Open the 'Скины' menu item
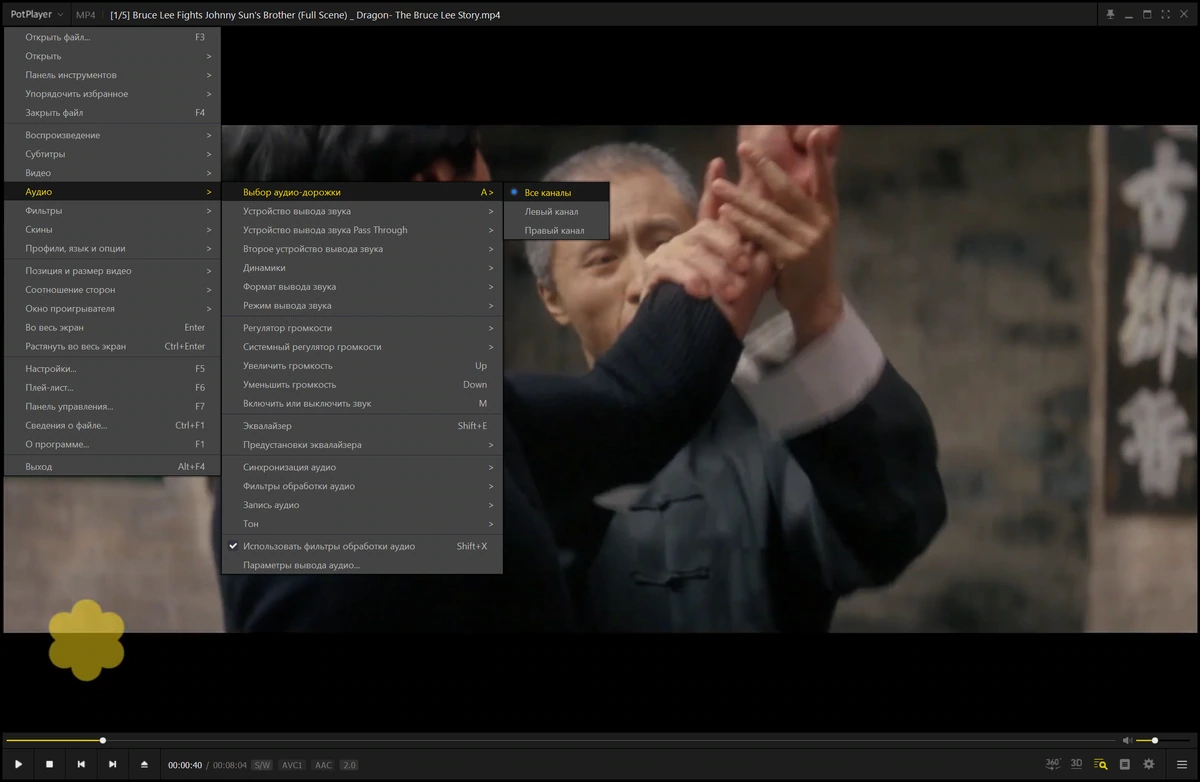Screen dimensions: 1200x782 tap(112, 230)
